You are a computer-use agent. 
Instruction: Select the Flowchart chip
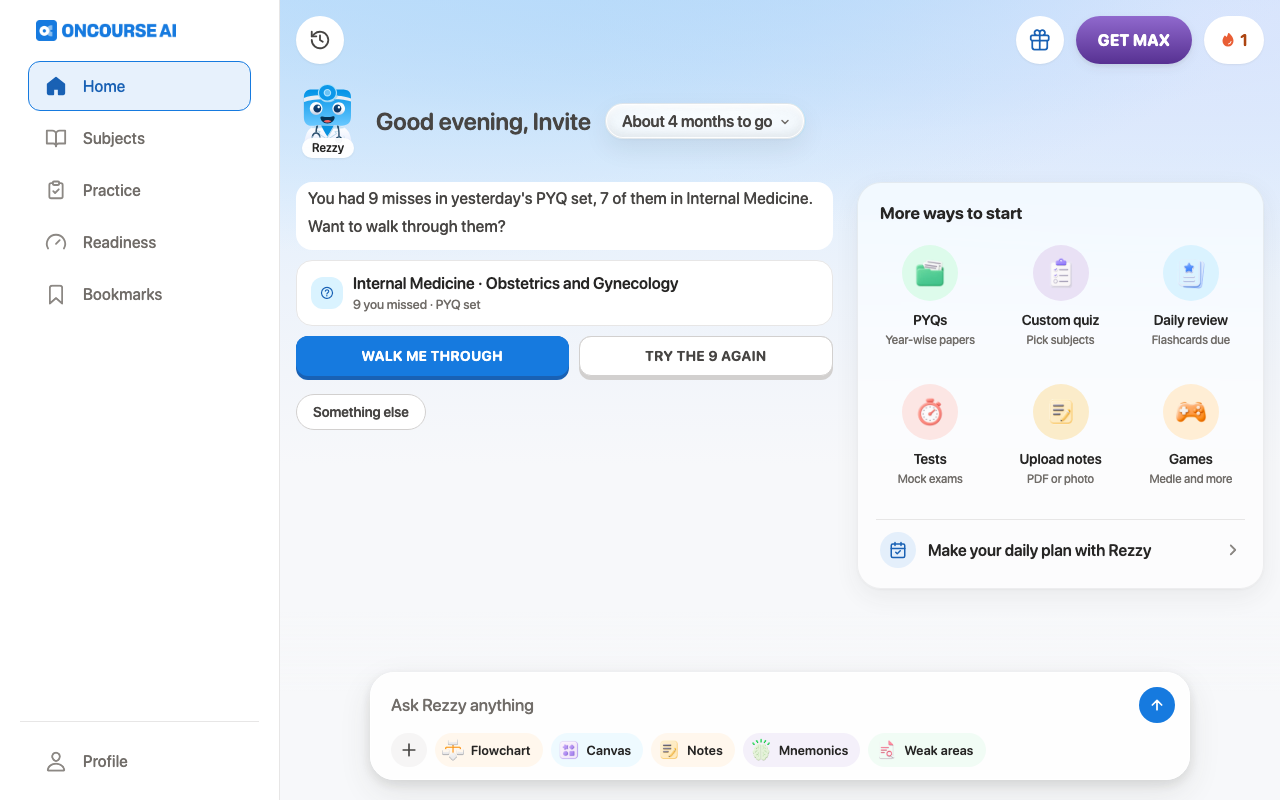pyautogui.click(x=489, y=750)
